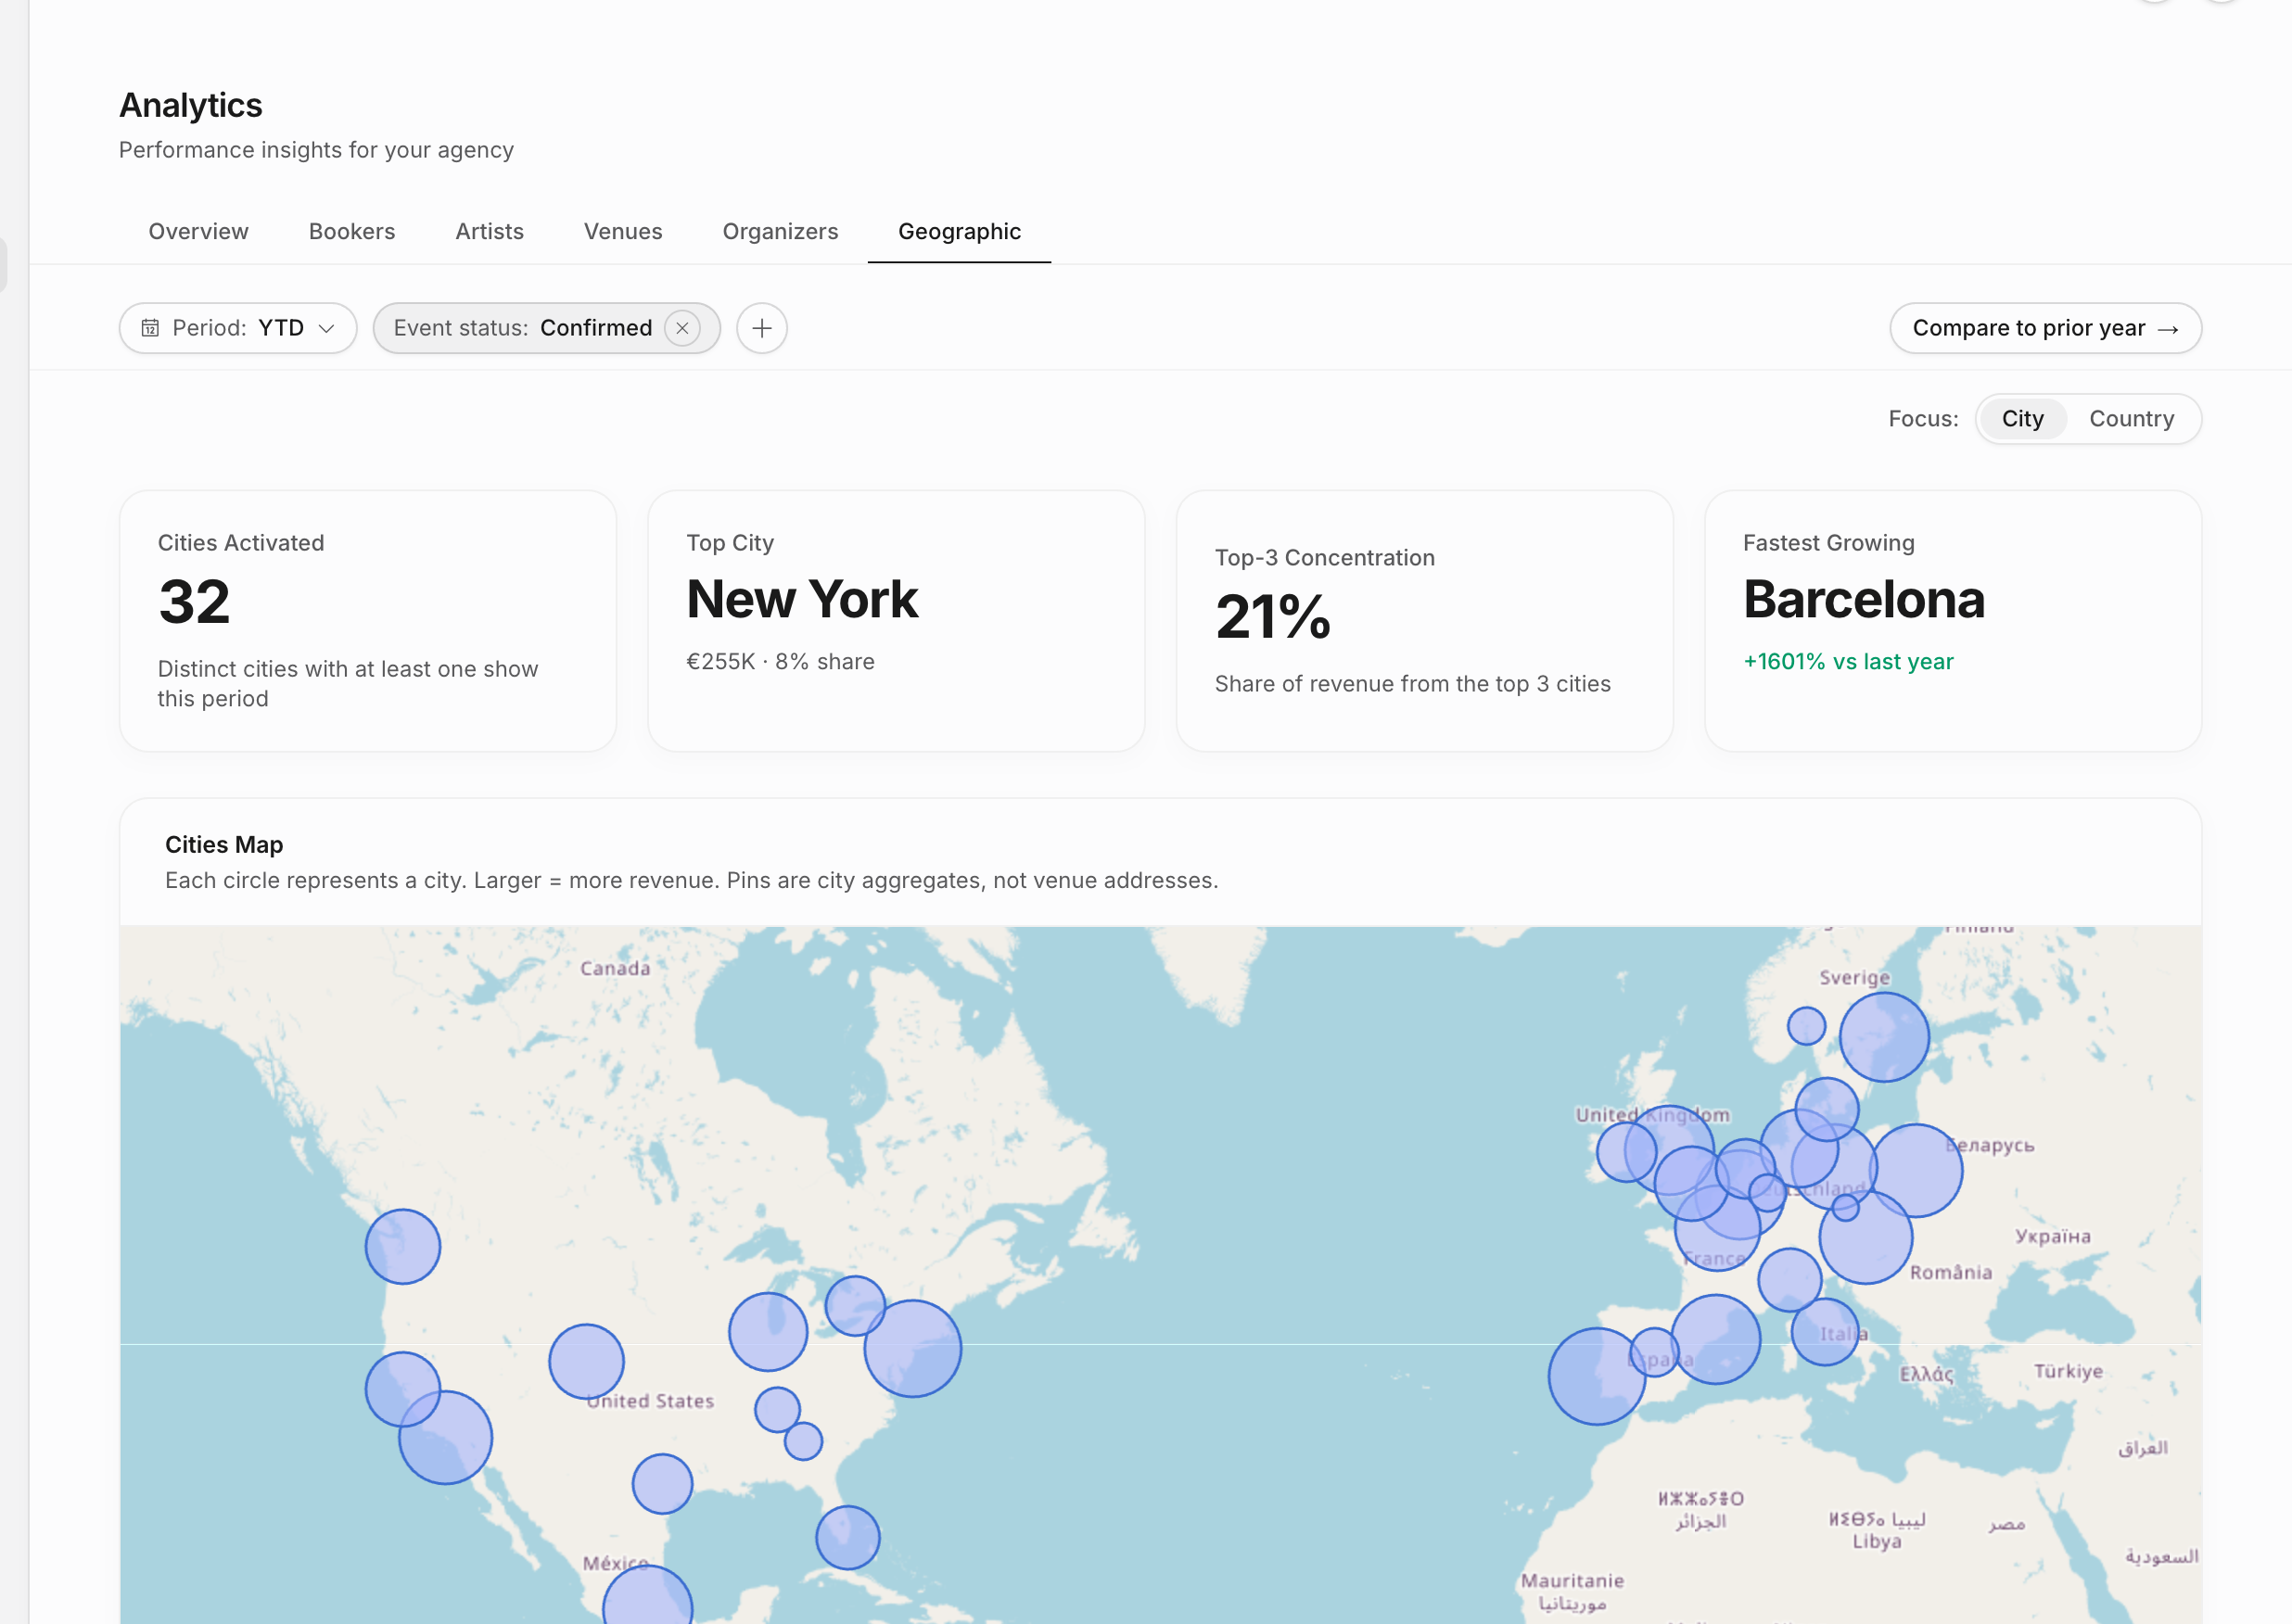Select the Chicago-area circle on map
This screenshot has width=2292, height=1624.
click(767, 1331)
